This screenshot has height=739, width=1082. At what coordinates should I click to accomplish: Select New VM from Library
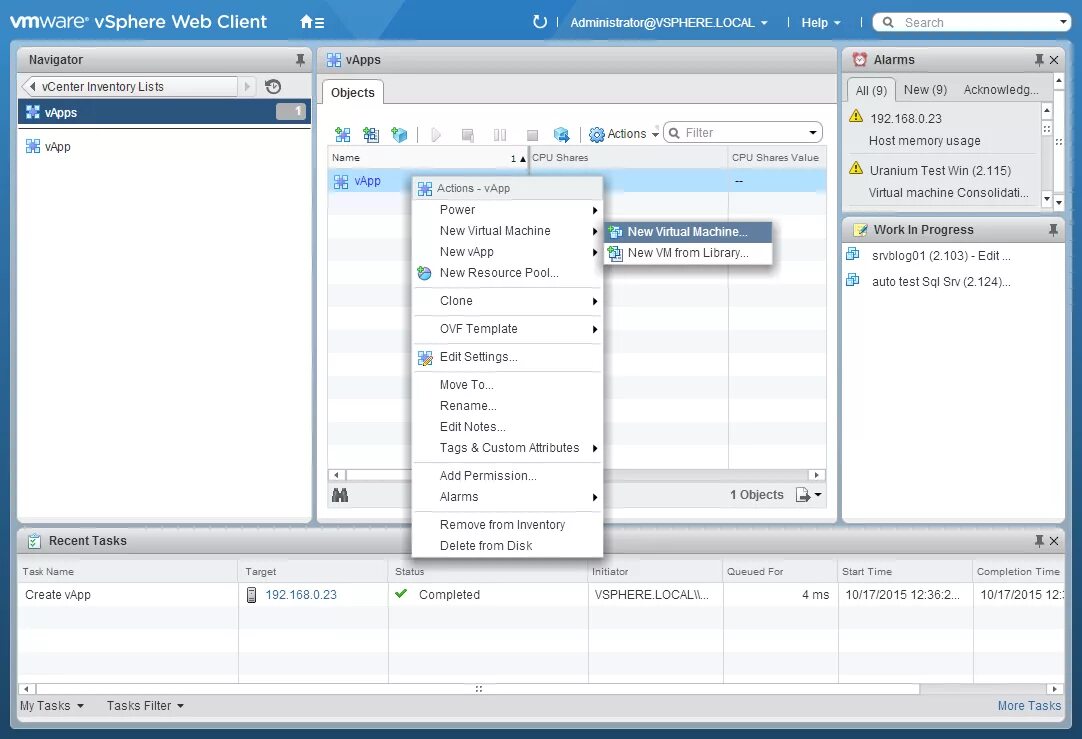(x=688, y=253)
